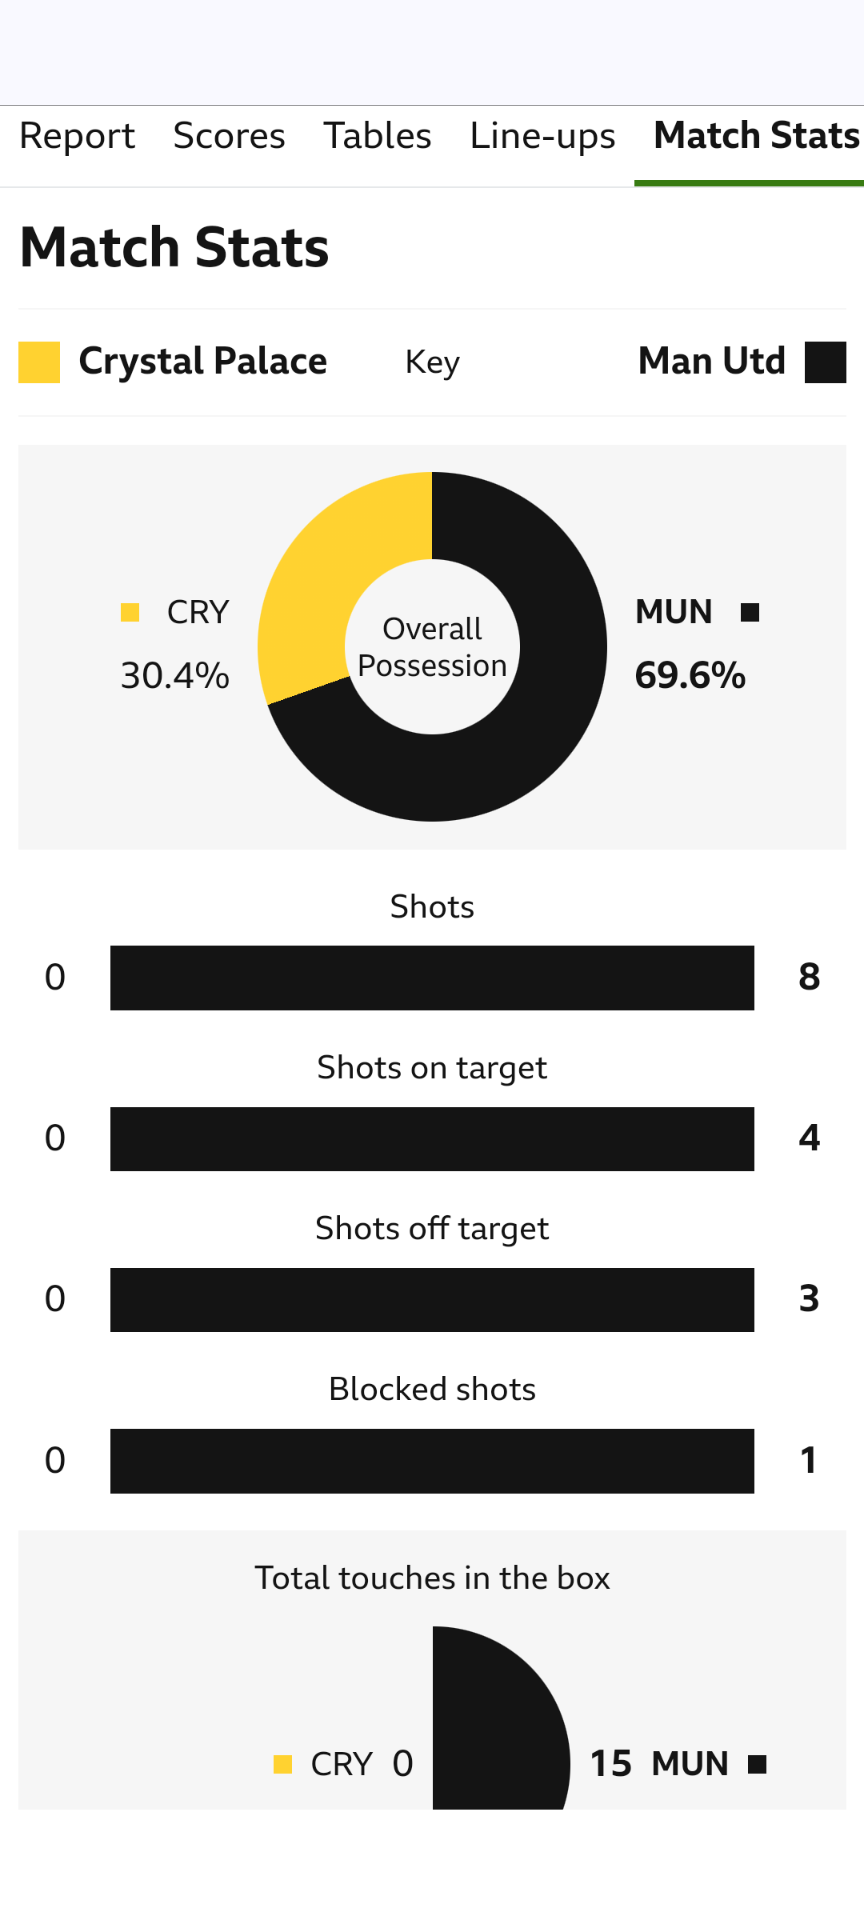Switch to the Scores tab
Viewport: 864px width, 1920px height.
point(229,136)
